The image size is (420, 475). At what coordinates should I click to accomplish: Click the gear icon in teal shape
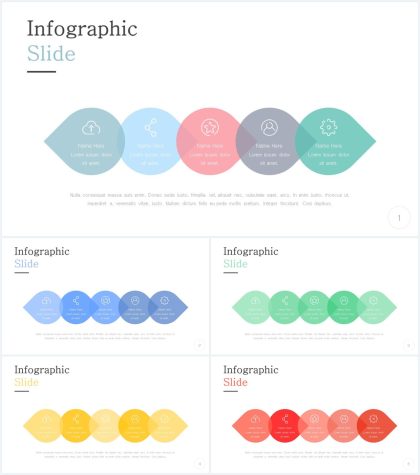coord(329,127)
